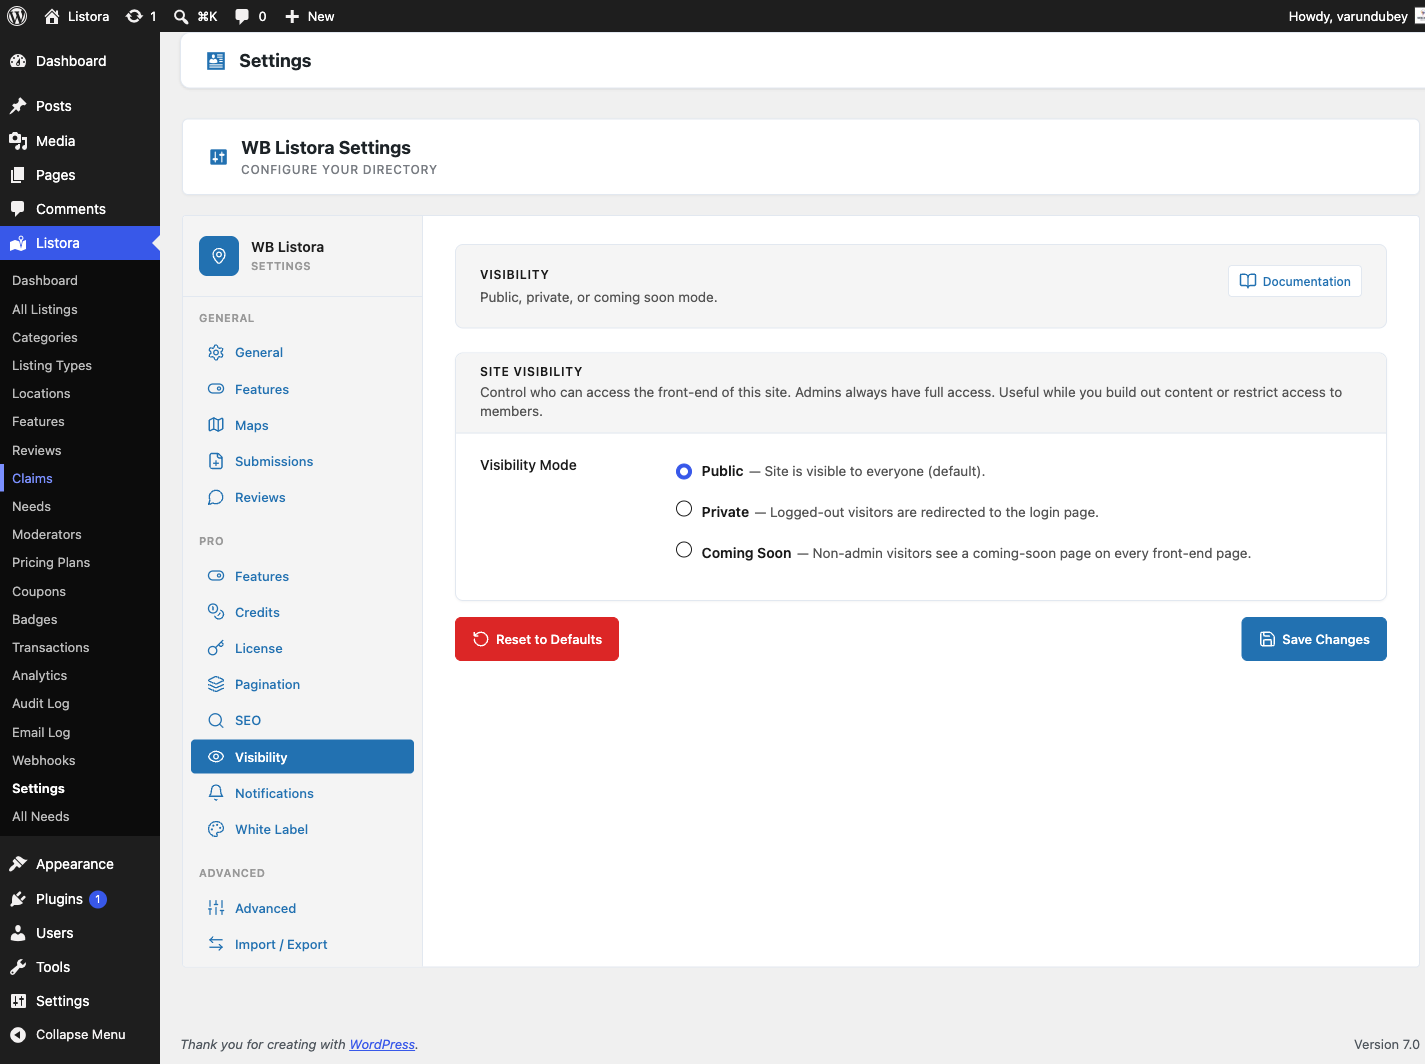Collapse the admin menu
The image size is (1425, 1064).
(80, 1035)
